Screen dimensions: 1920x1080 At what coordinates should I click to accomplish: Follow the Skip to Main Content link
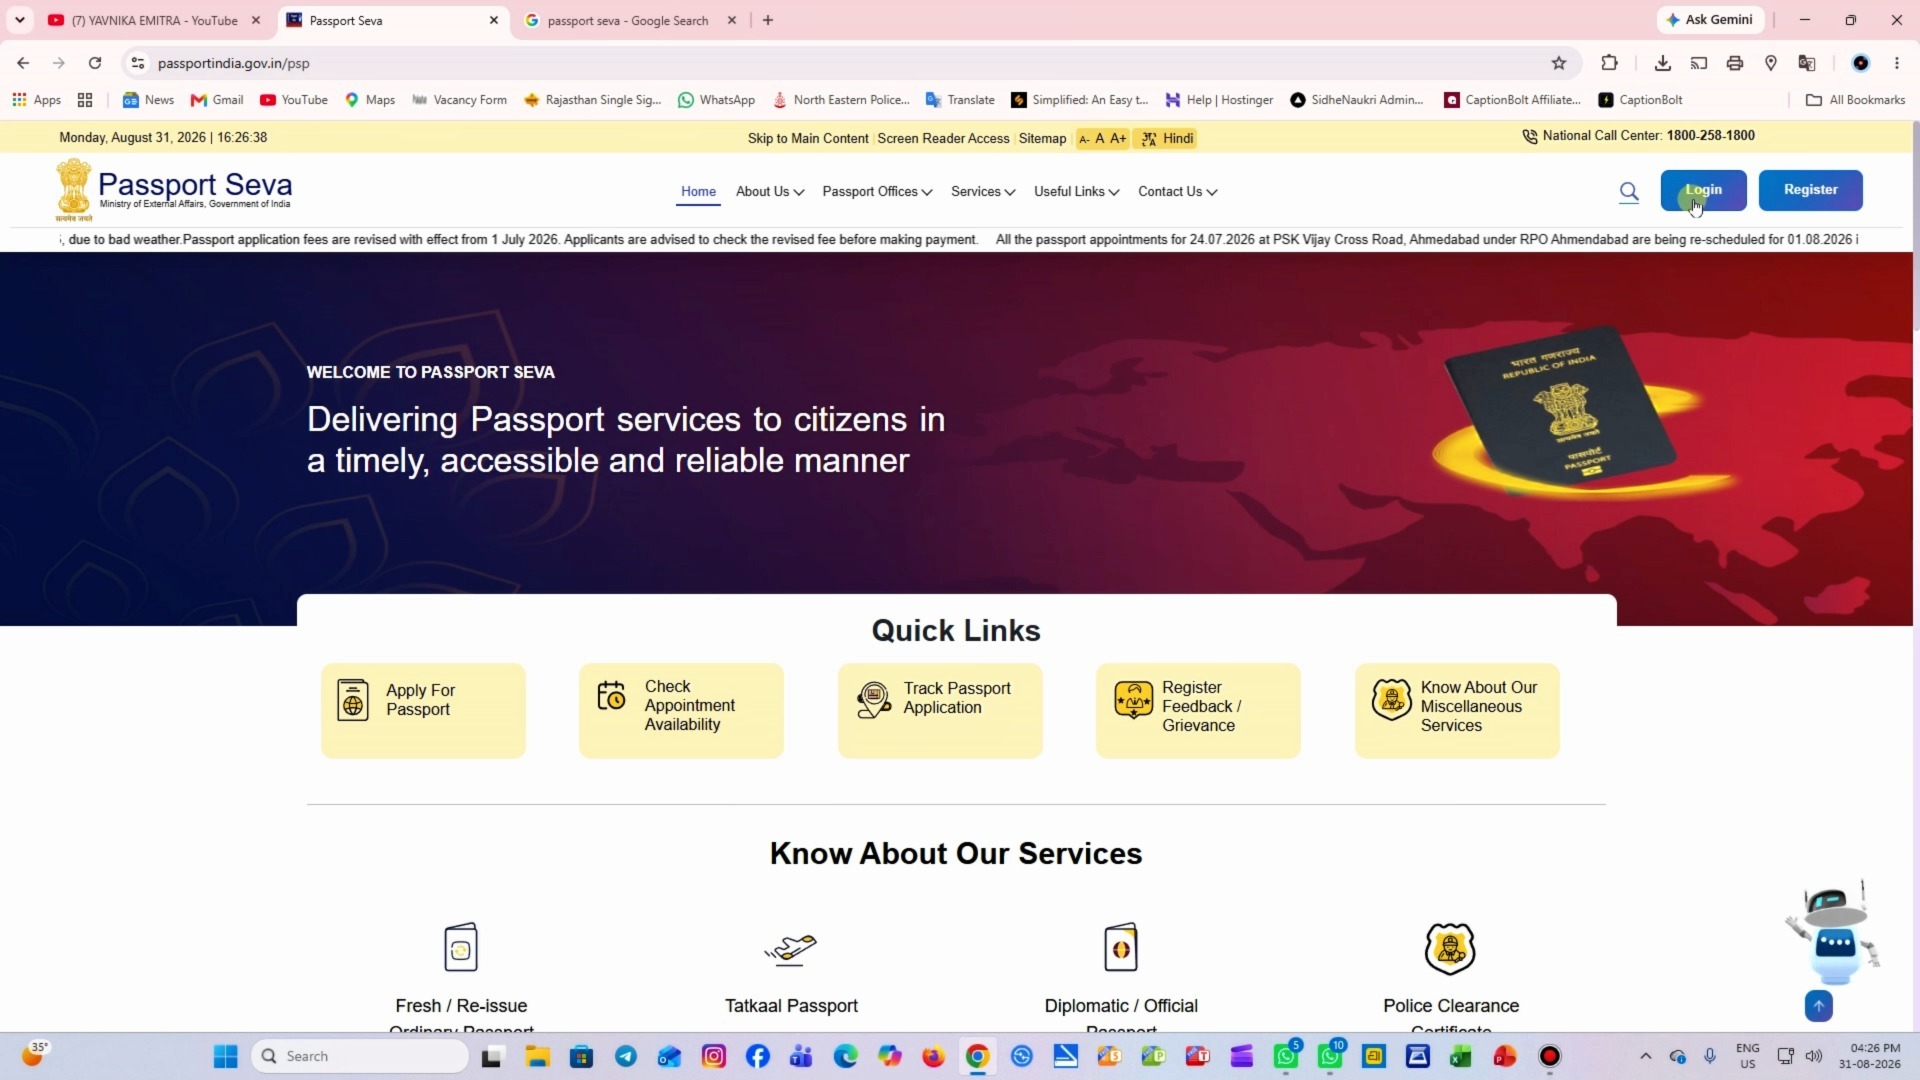808,139
